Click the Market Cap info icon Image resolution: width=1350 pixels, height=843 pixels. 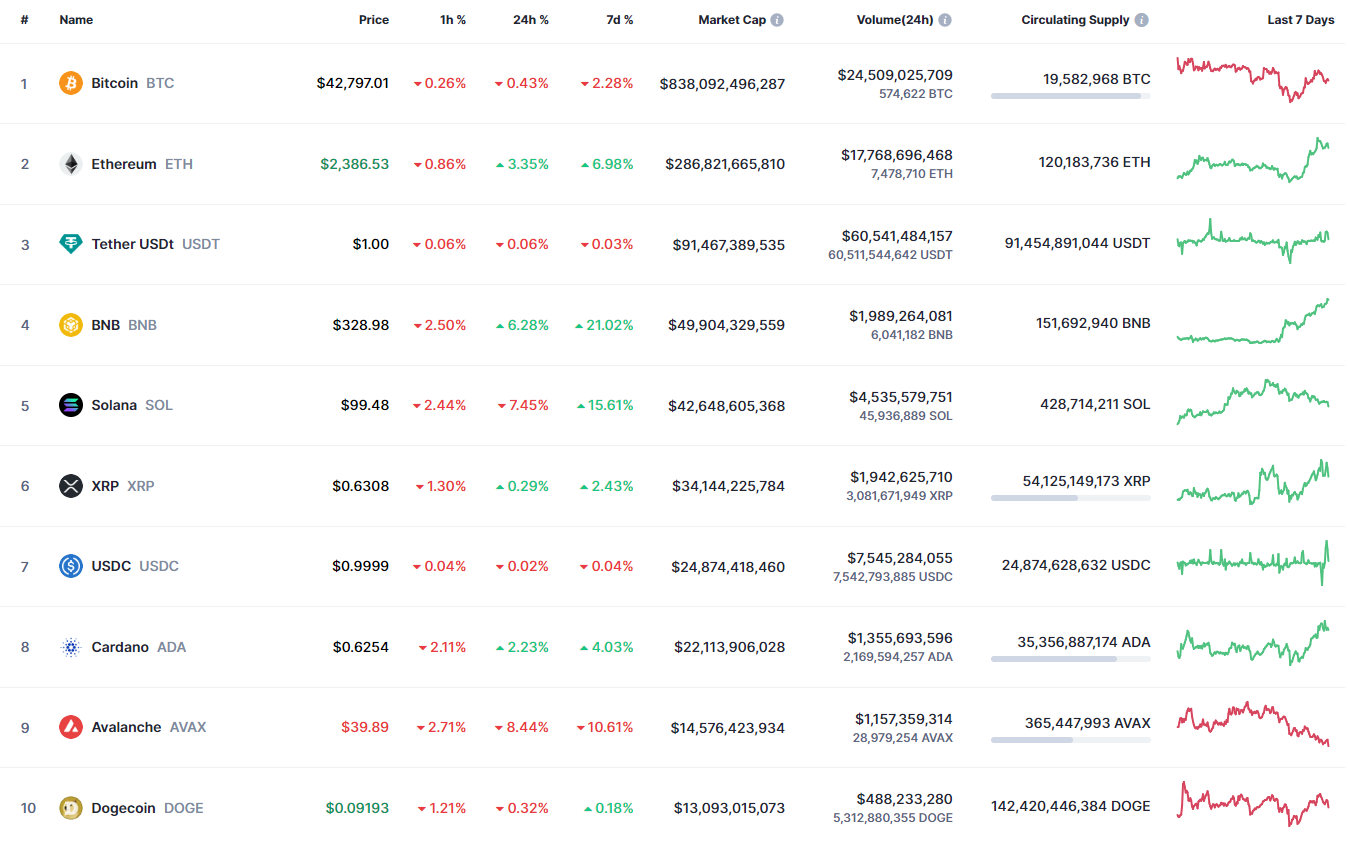tap(777, 20)
